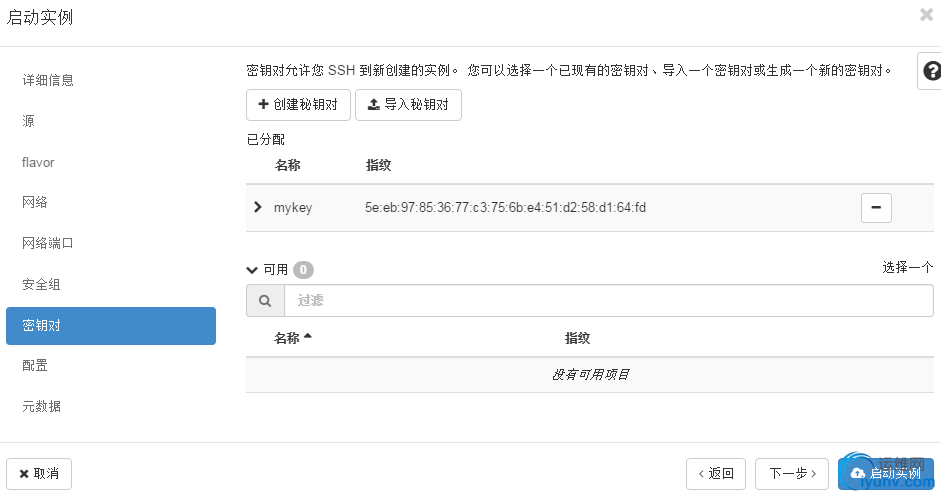Go to the flavor step

click(38, 162)
